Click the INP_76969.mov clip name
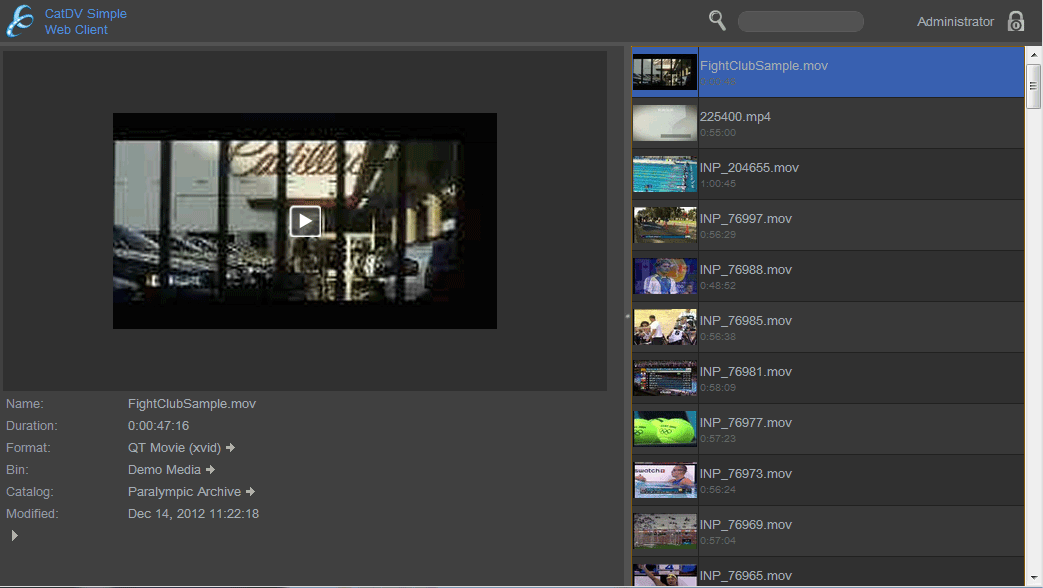Image resolution: width=1043 pixels, height=588 pixels. (x=746, y=525)
